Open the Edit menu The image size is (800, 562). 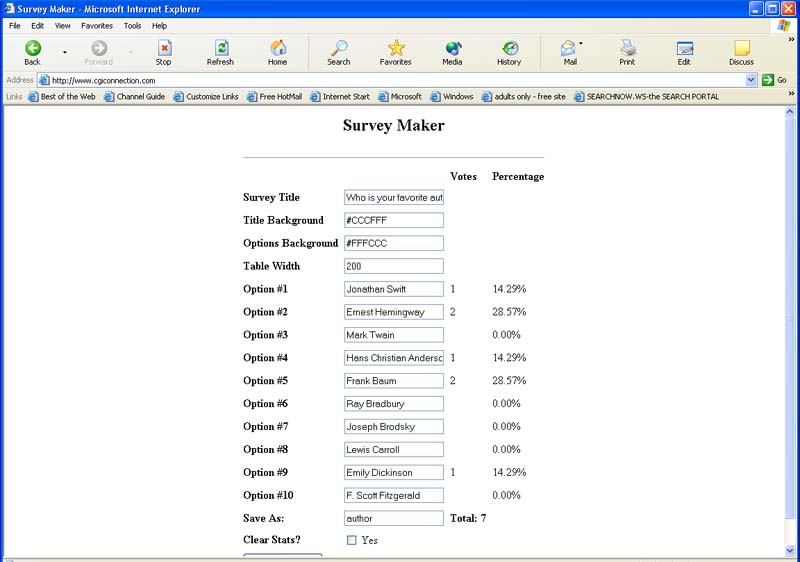[37, 25]
